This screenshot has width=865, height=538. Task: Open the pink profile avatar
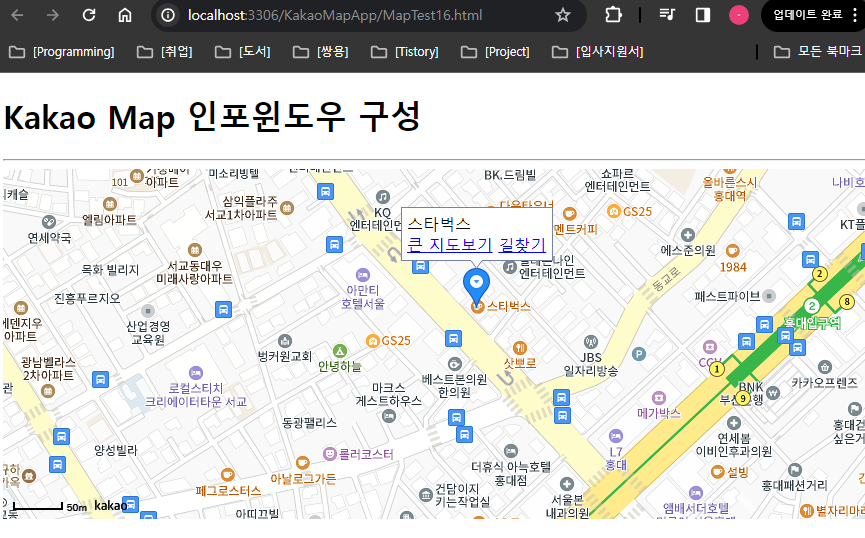739,15
